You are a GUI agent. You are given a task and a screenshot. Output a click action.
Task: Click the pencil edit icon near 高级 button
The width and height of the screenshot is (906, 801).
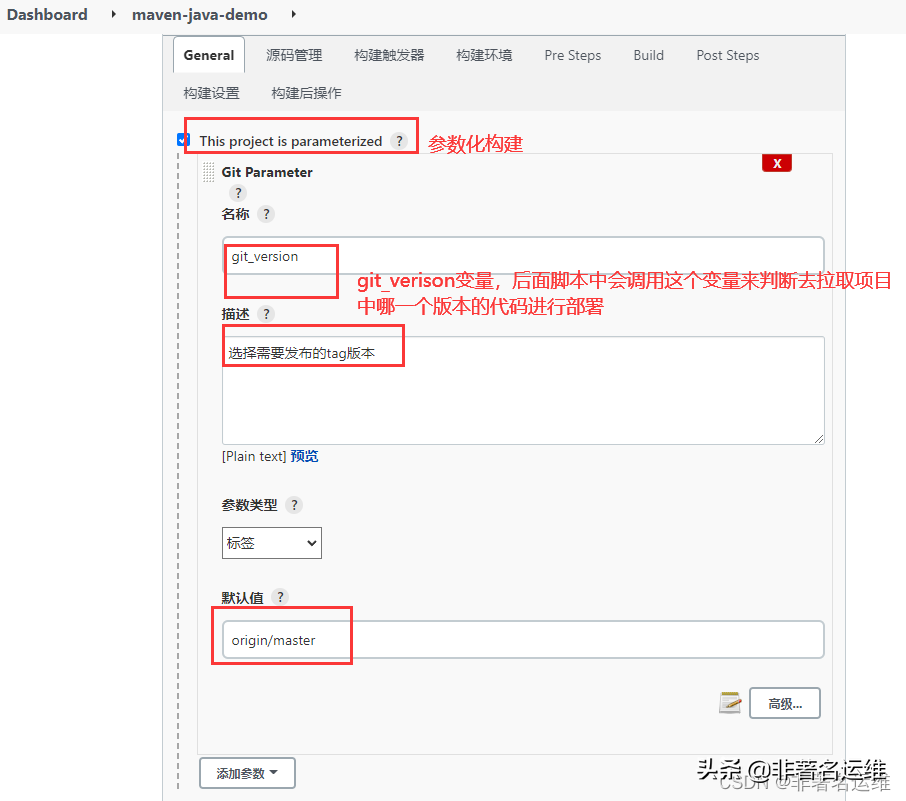click(x=730, y=703)
